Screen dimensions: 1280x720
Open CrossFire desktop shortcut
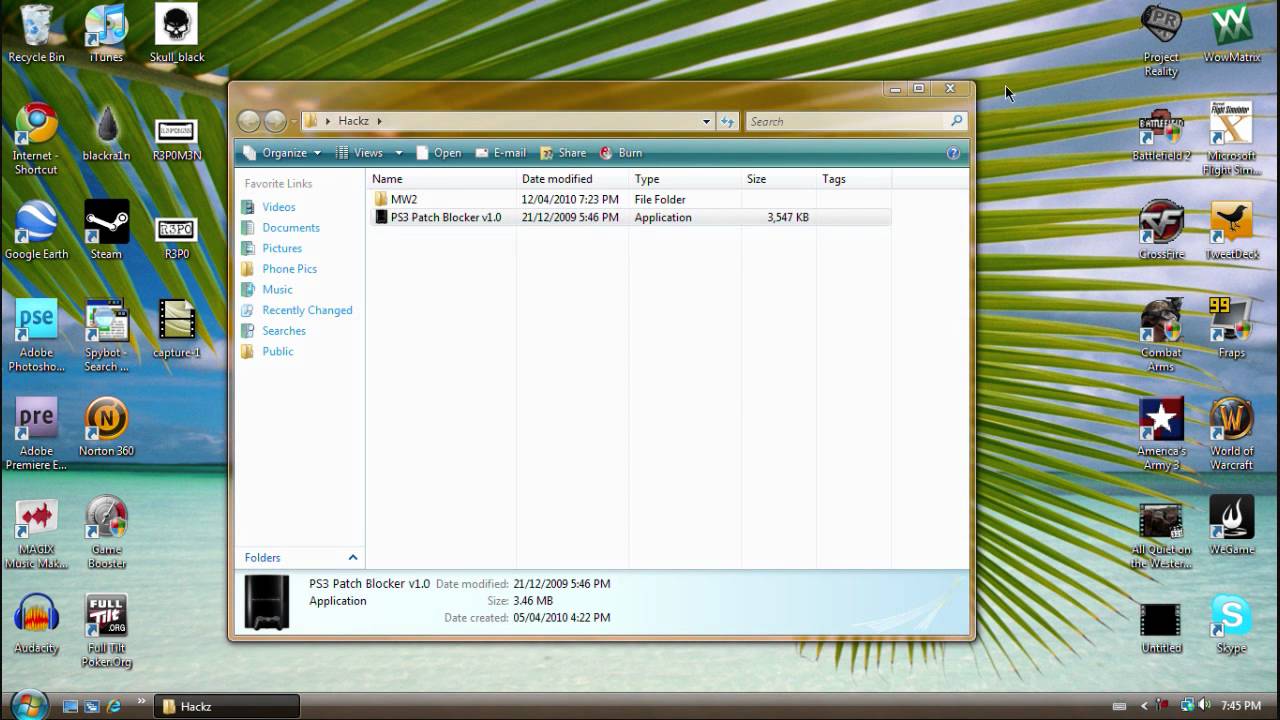pos(1161,231)
